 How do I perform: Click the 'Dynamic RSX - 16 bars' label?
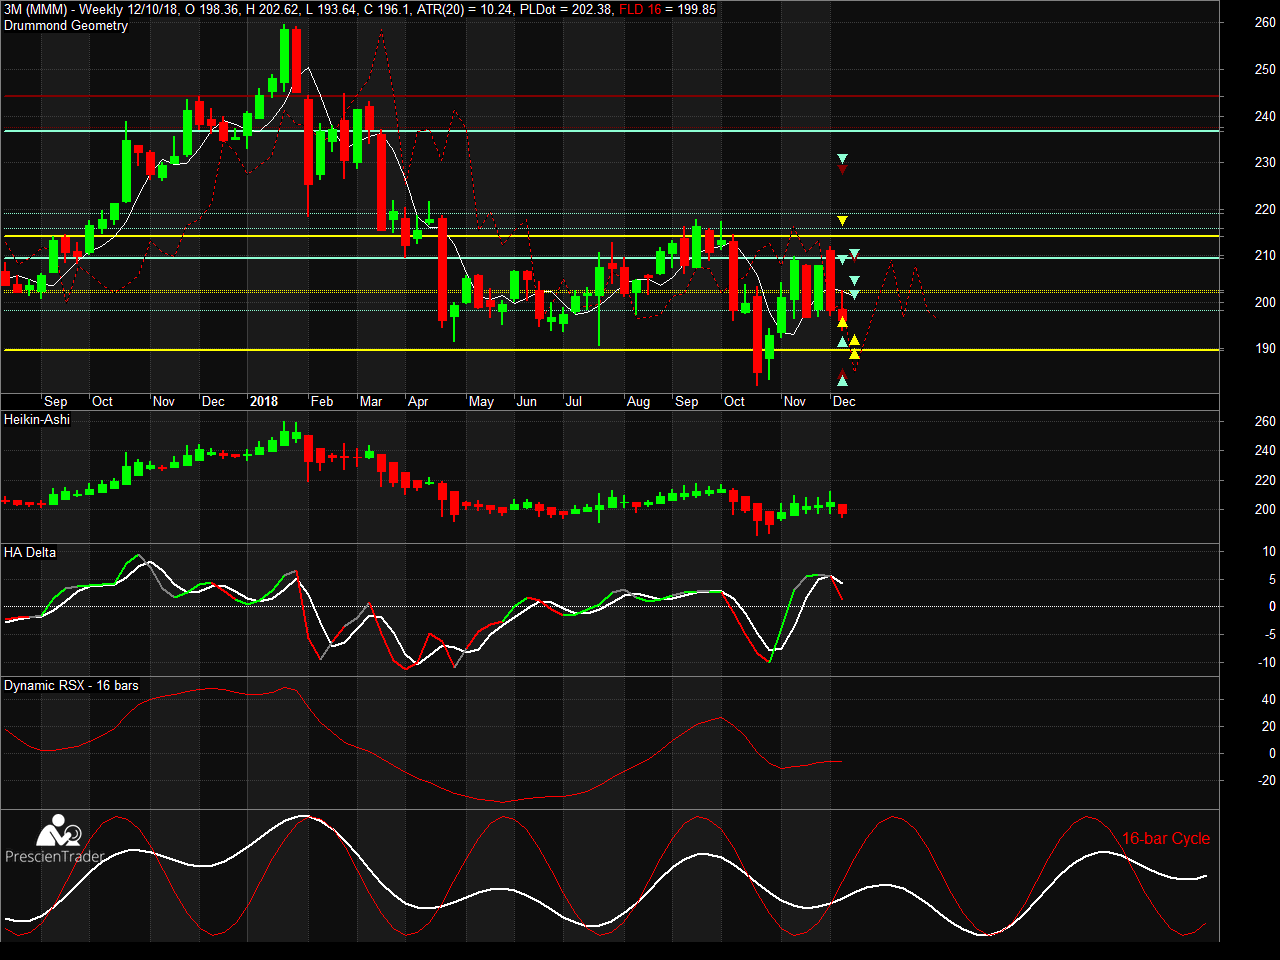71,685
